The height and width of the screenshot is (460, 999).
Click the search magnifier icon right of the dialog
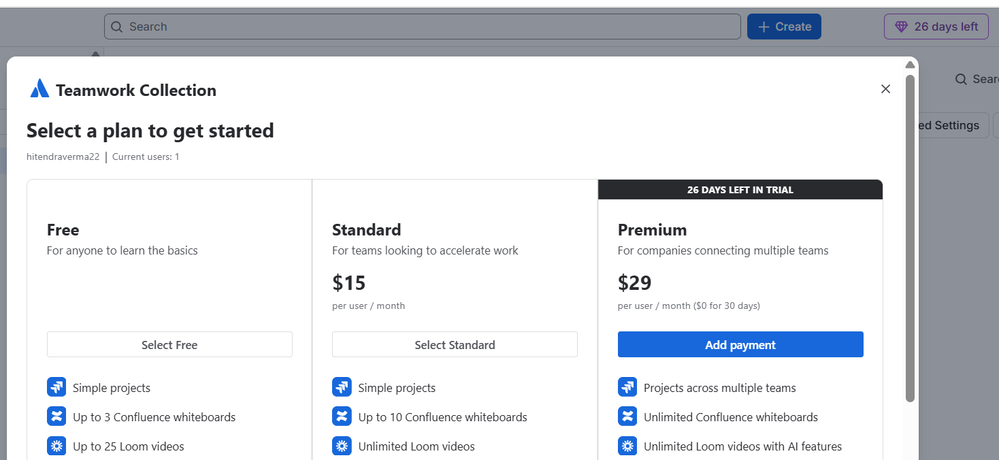[961, 79]
